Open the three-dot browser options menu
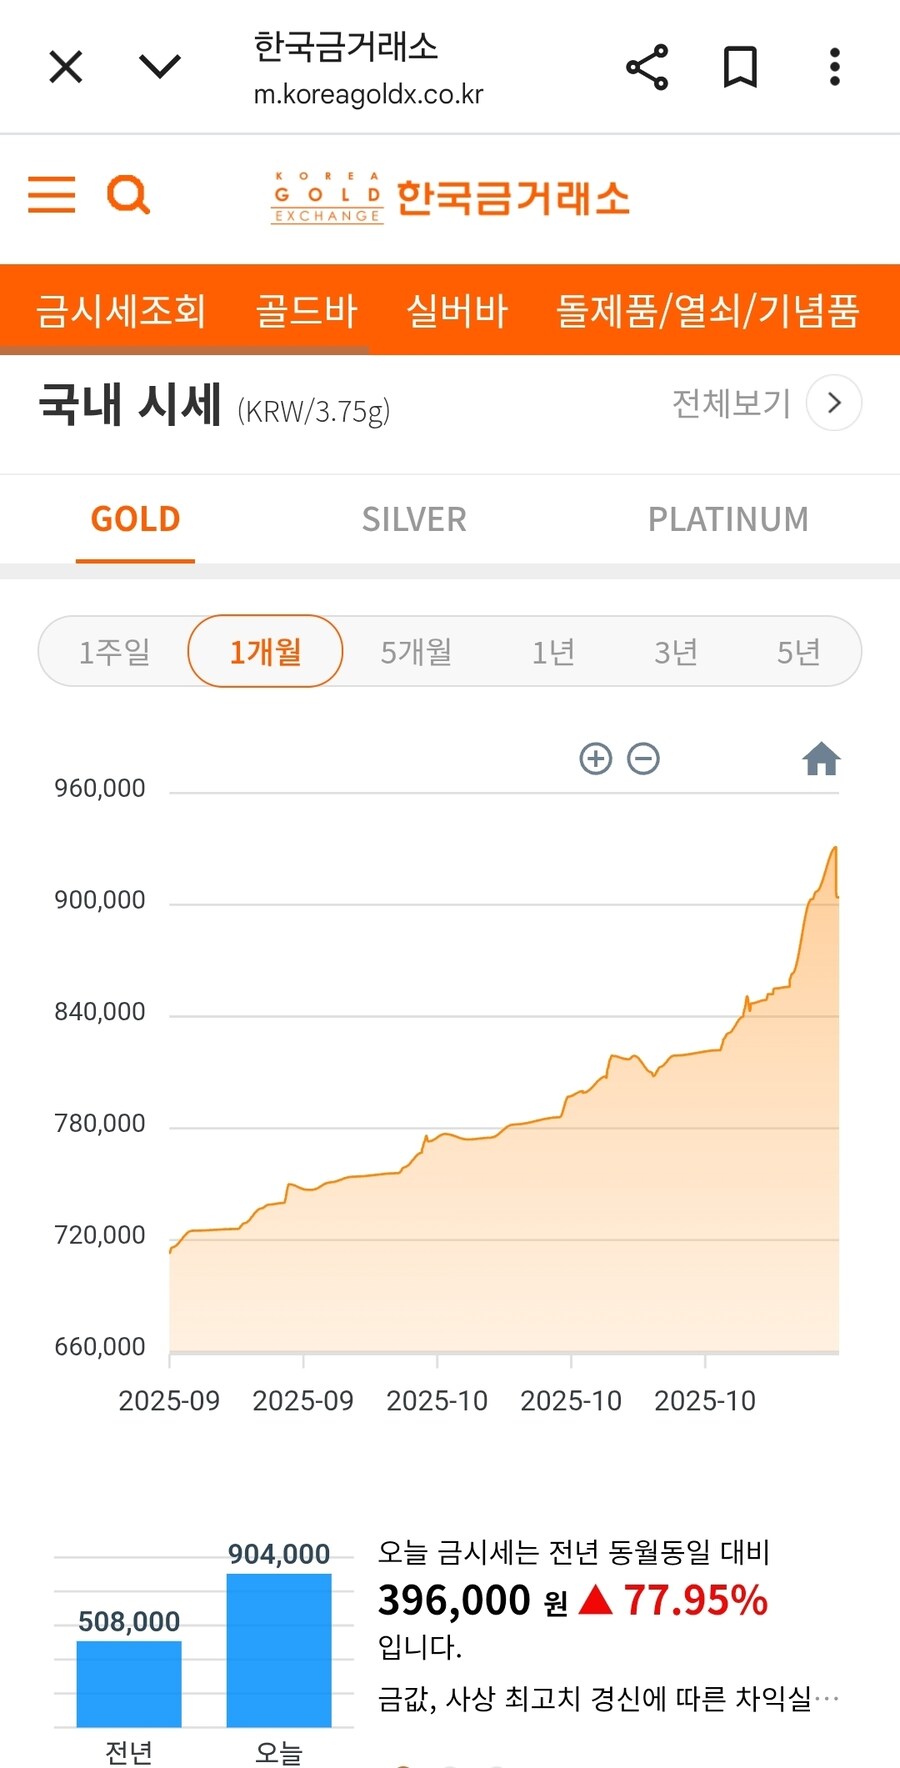The height and width of the screenshot is (1768, 900). pos(834,67)
